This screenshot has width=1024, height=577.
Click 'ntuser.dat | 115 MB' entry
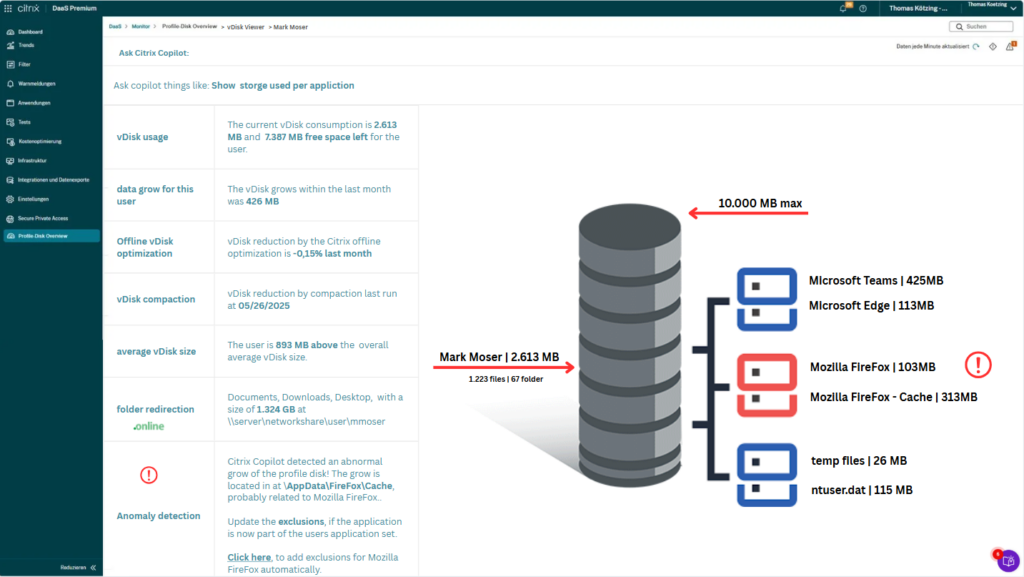tap(861, 490)
